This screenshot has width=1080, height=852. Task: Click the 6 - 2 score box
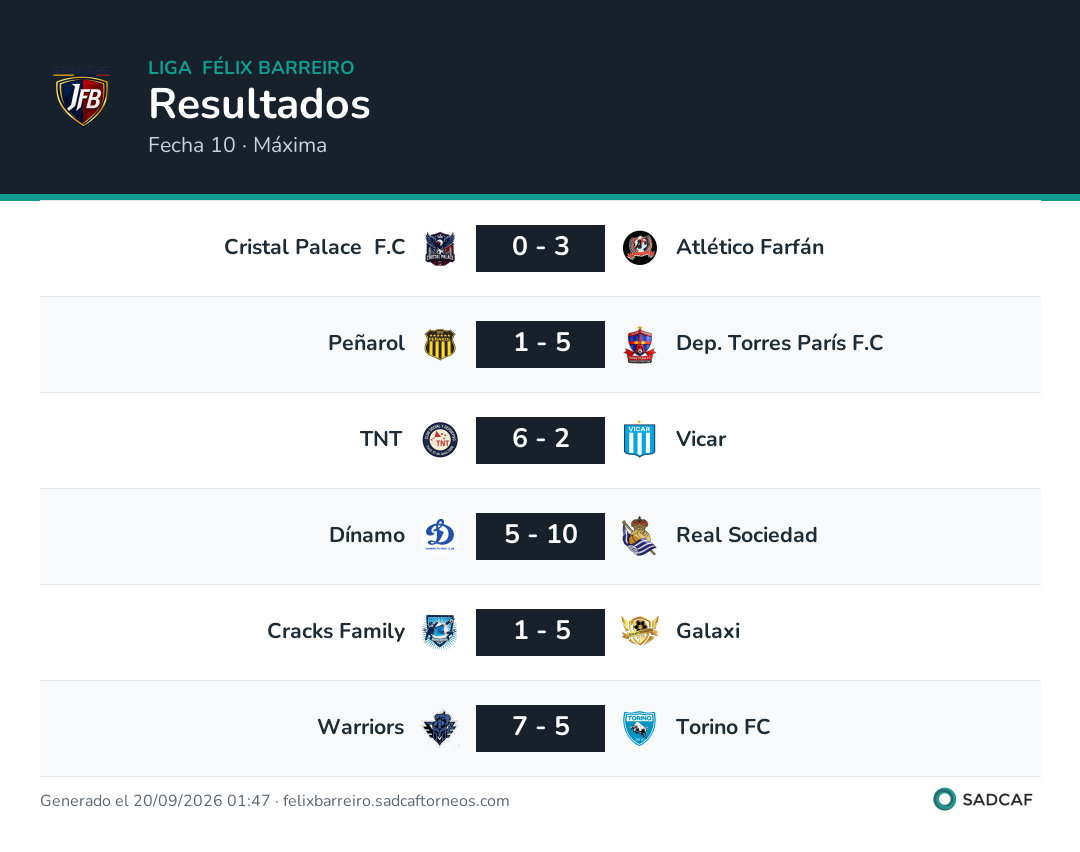[541, 440]
